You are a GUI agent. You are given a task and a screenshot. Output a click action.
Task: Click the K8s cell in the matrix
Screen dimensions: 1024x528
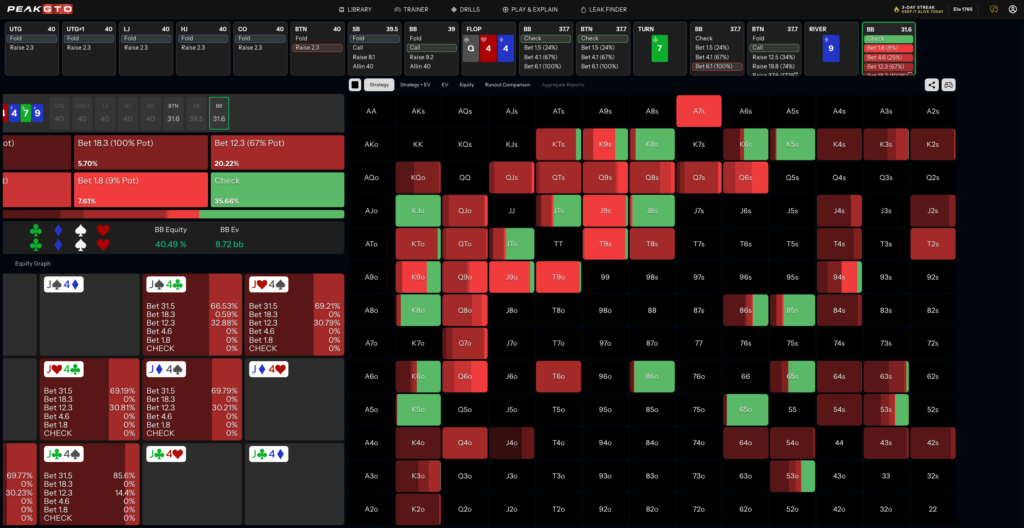click(x=652, y=144)
